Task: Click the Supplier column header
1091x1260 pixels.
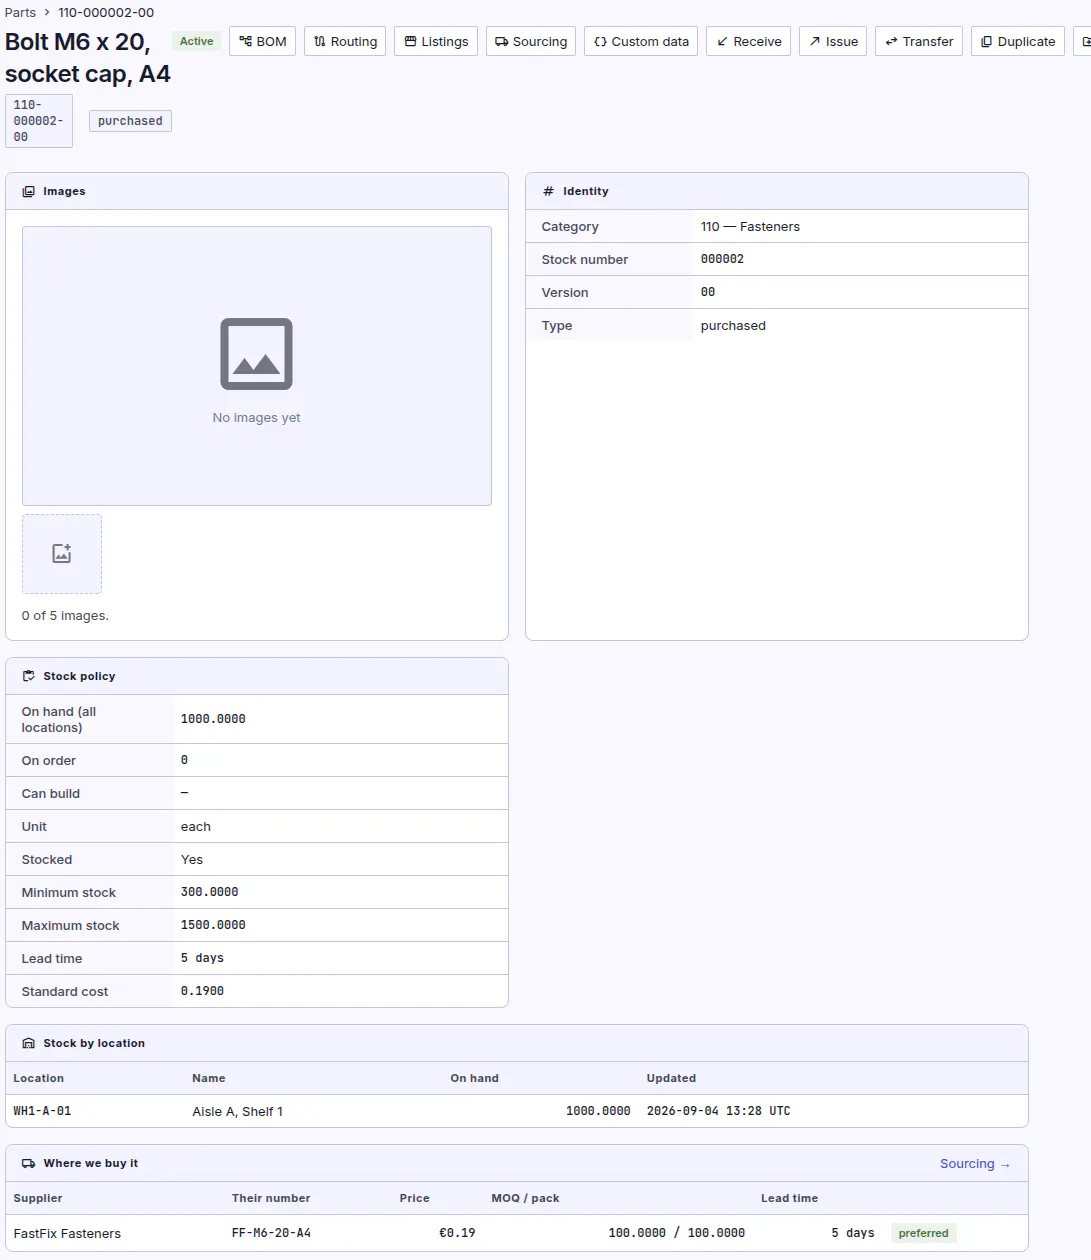Action: (x=38, y=1198)
